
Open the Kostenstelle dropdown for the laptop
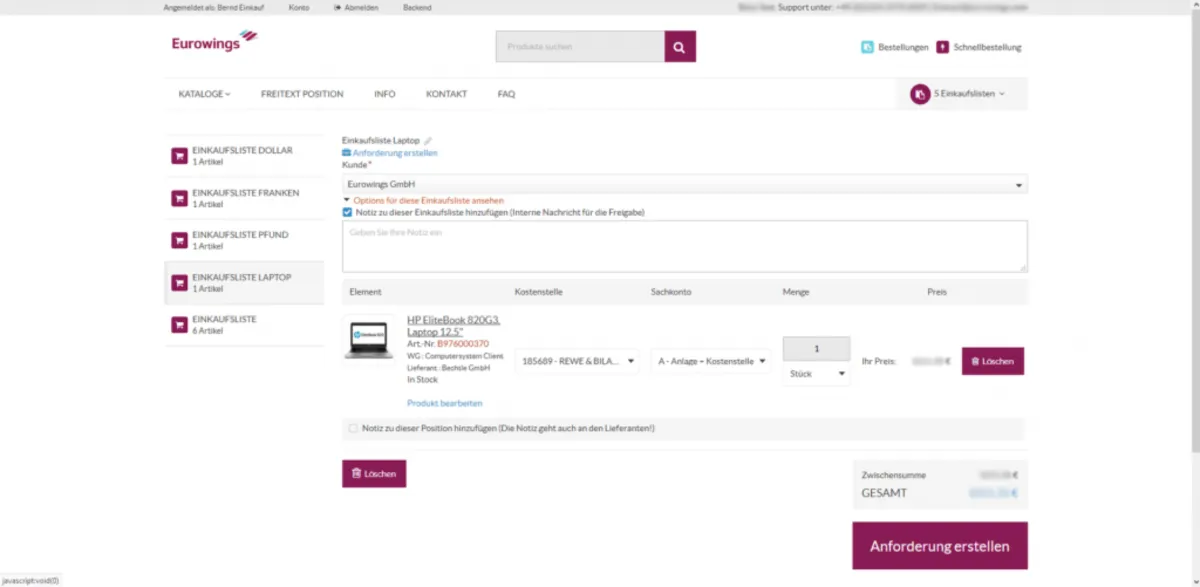pyautogui.click(x=577, y=361)
